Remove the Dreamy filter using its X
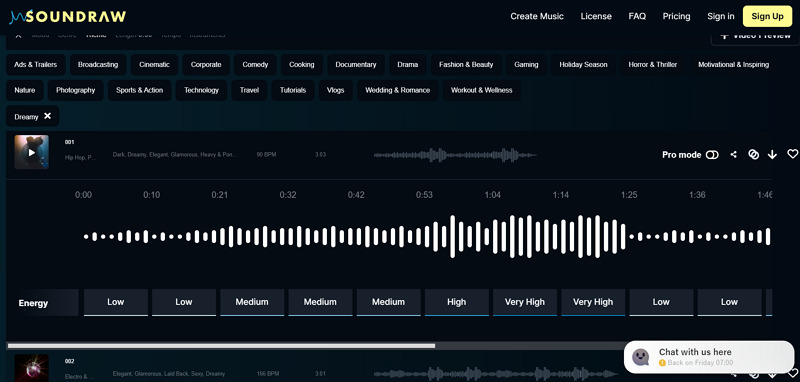 click(47, 116)
